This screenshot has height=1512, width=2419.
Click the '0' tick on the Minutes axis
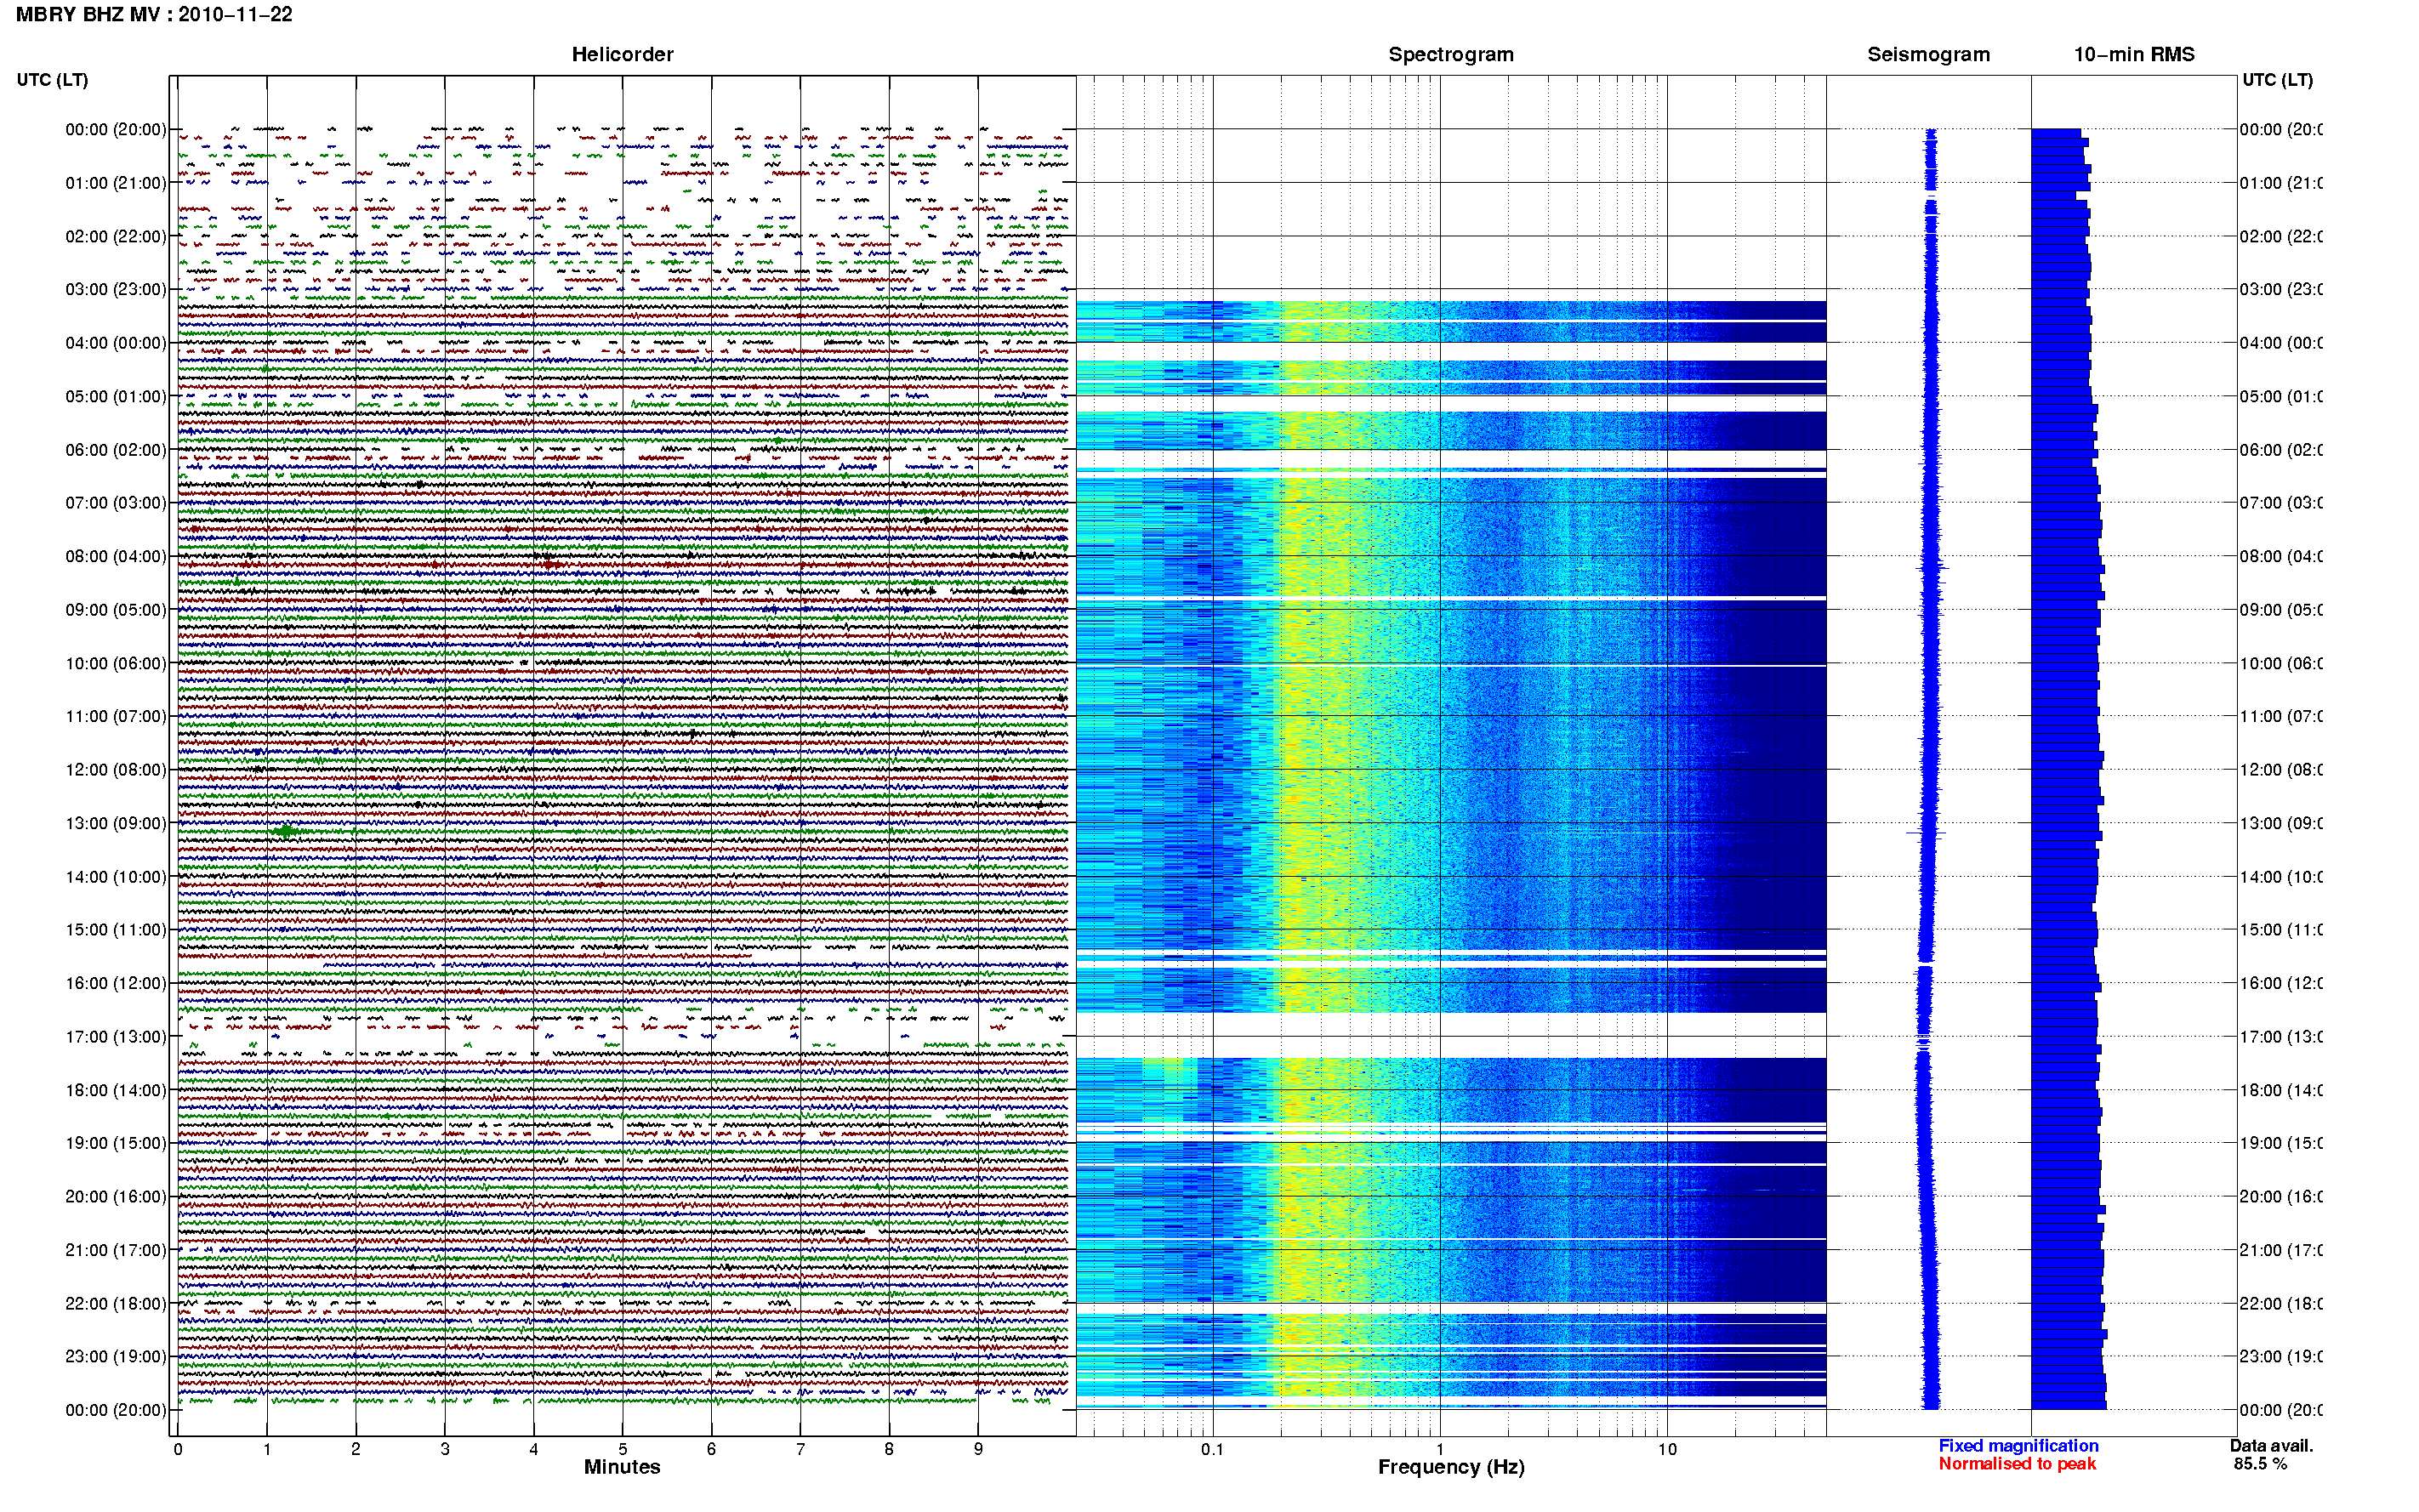pos(178,1449)
